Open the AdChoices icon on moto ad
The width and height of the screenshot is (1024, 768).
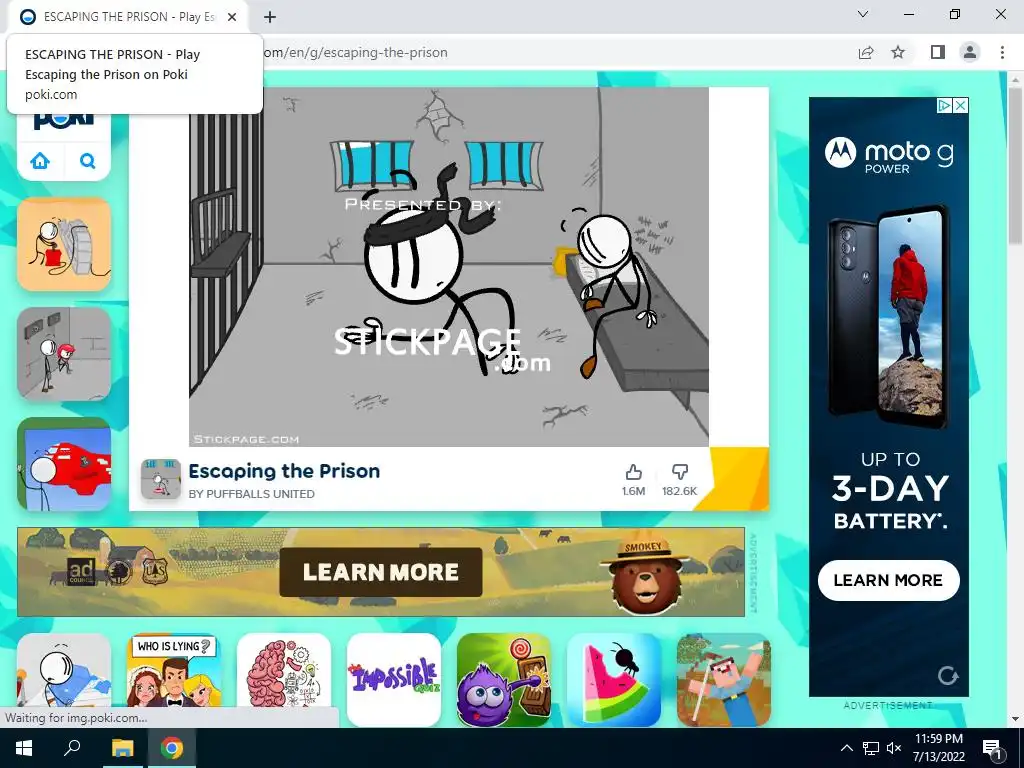tap(944, 105)
